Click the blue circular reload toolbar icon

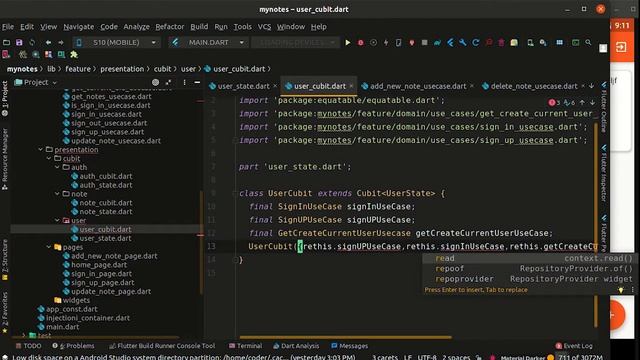pos(476,42)
